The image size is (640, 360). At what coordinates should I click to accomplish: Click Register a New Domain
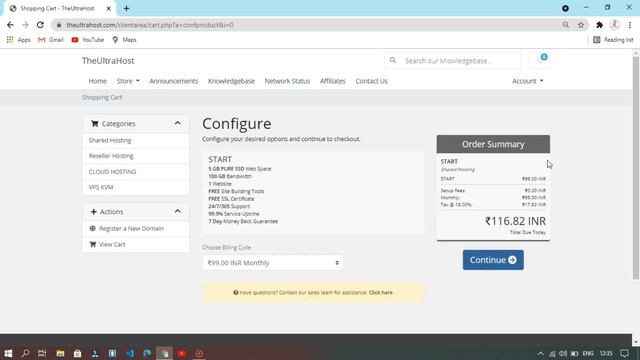click(x=136, y=229)
